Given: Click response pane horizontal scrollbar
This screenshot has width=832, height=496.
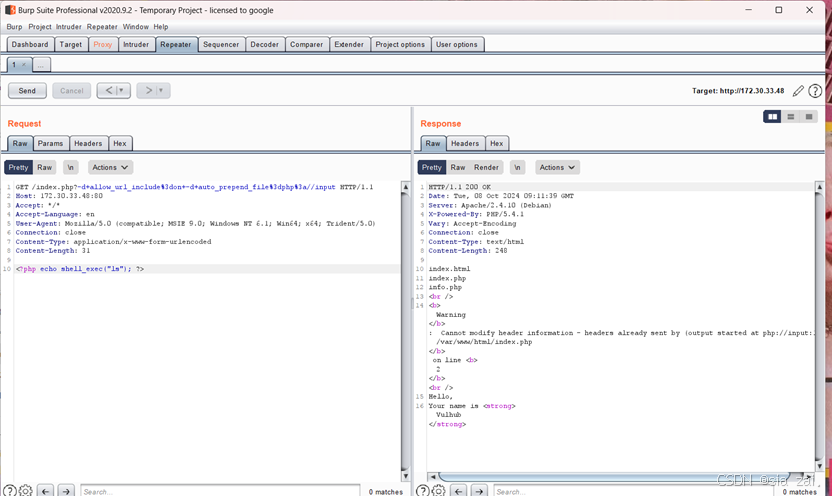Looking at the screenshot, I should pyautogui.click(x=621, y=476).
